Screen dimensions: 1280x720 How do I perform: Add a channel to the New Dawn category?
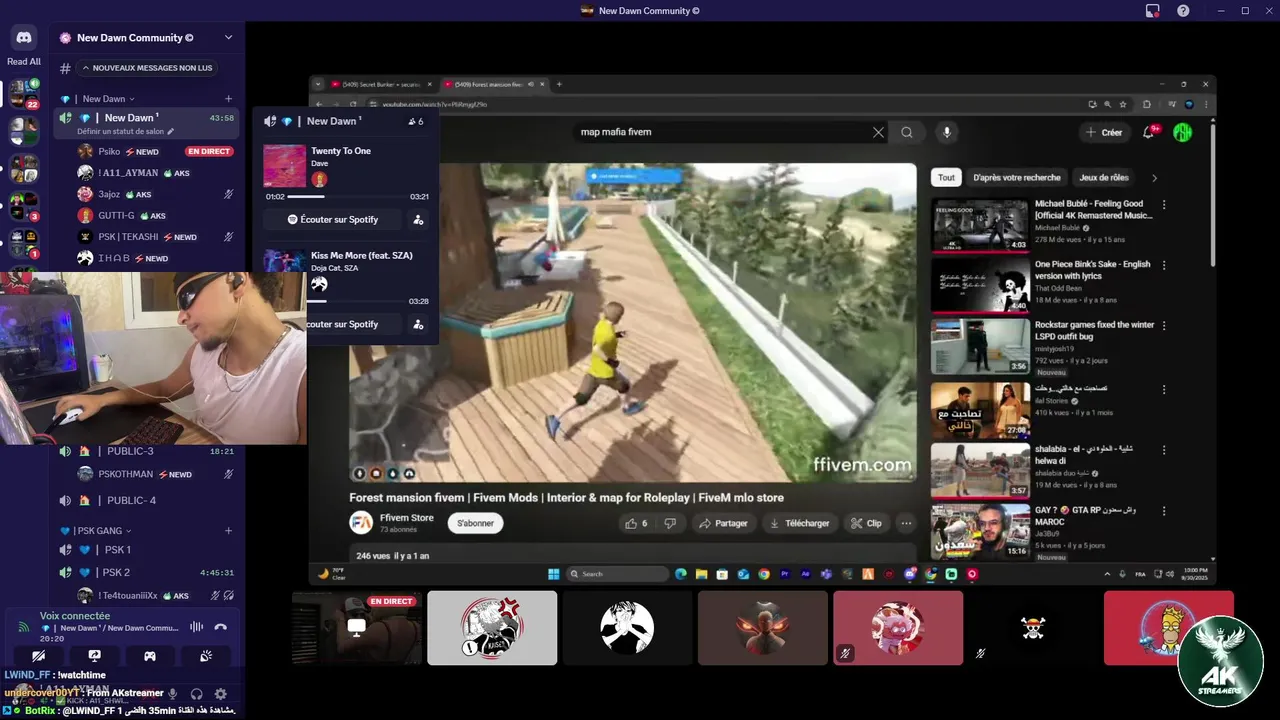229,99
